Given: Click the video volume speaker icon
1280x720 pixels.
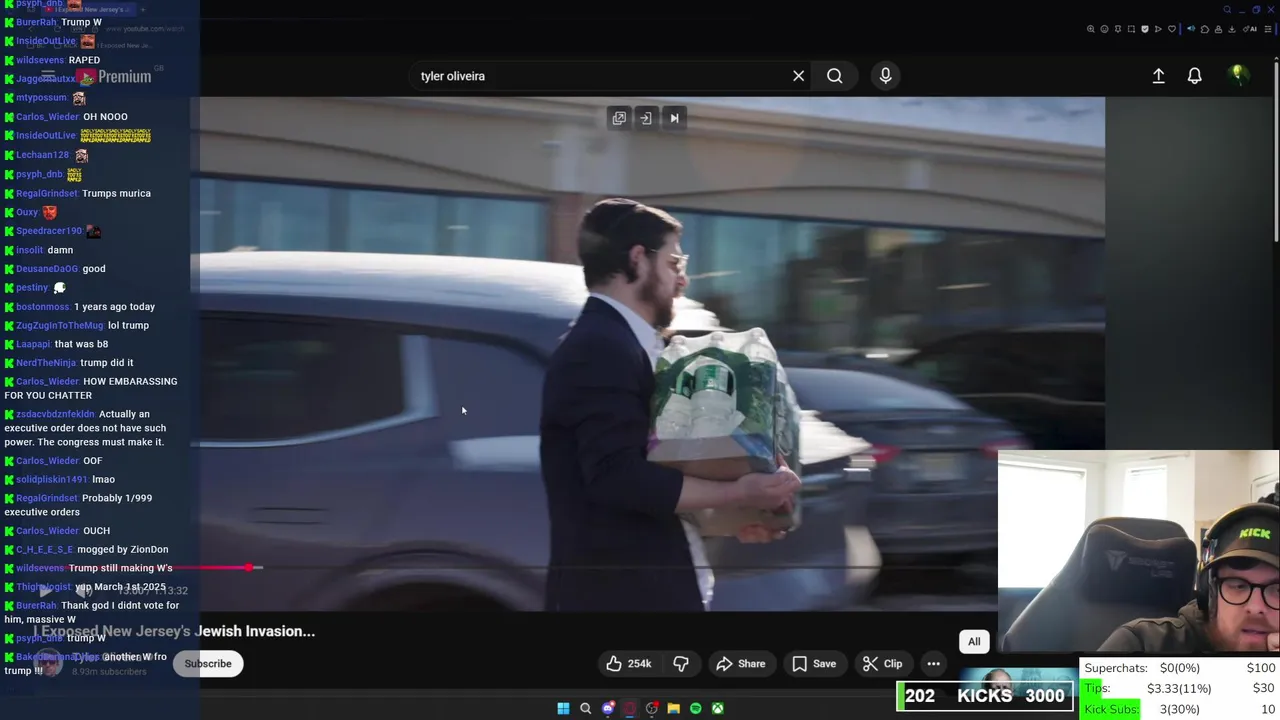Looking at the screenshot, I should pos(84,591).
